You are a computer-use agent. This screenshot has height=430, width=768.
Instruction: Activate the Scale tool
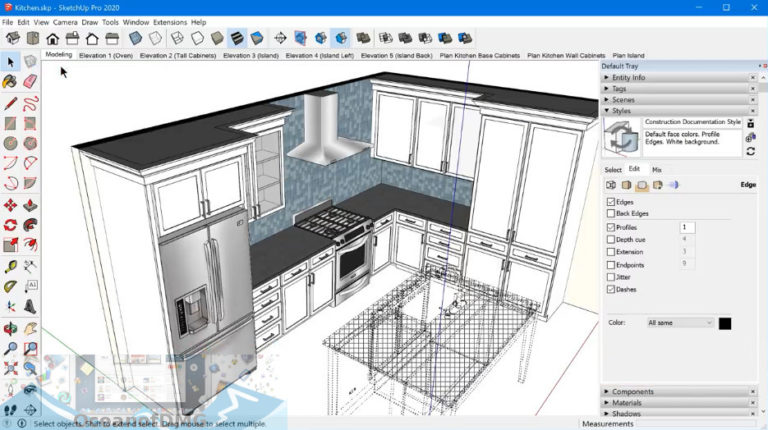[10, 245]
